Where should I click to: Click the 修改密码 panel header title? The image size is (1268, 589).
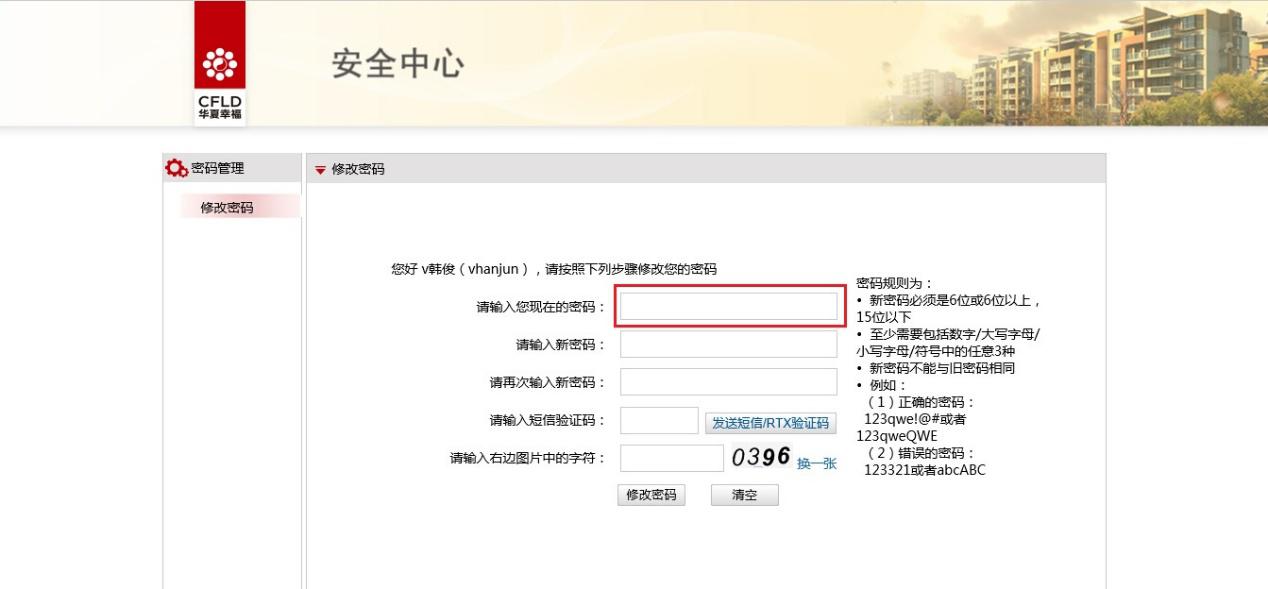[x=358, y=170]
